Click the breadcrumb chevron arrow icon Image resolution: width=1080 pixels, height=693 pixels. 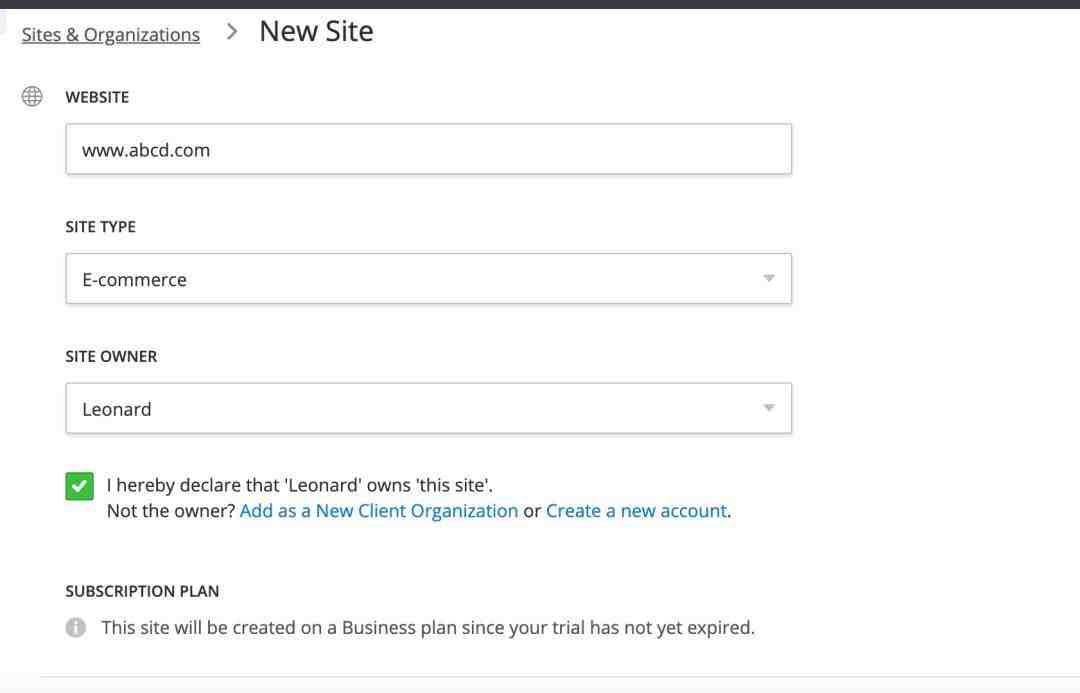point(232,32)
